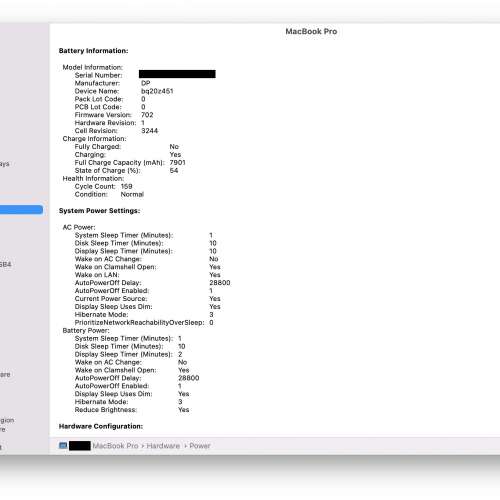Click the Condition value Normal
Viewport: 500px width, 500px height.
(x=132, y=194)
